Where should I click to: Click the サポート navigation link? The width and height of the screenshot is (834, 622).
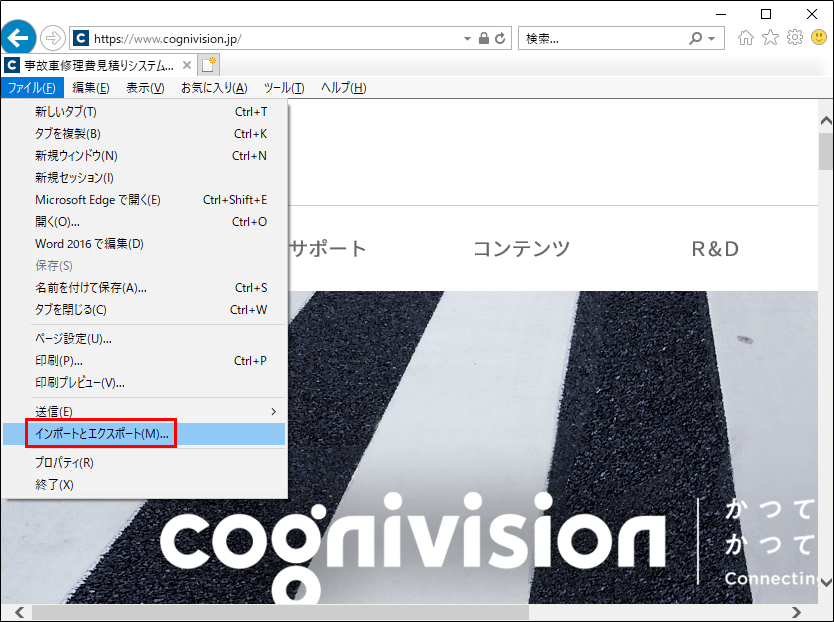pyautogui.click(x=328, y=248)
